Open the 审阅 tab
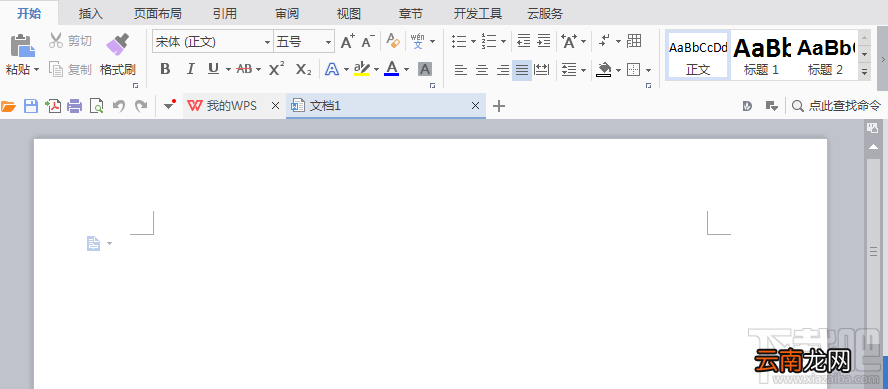 point(287,13)
